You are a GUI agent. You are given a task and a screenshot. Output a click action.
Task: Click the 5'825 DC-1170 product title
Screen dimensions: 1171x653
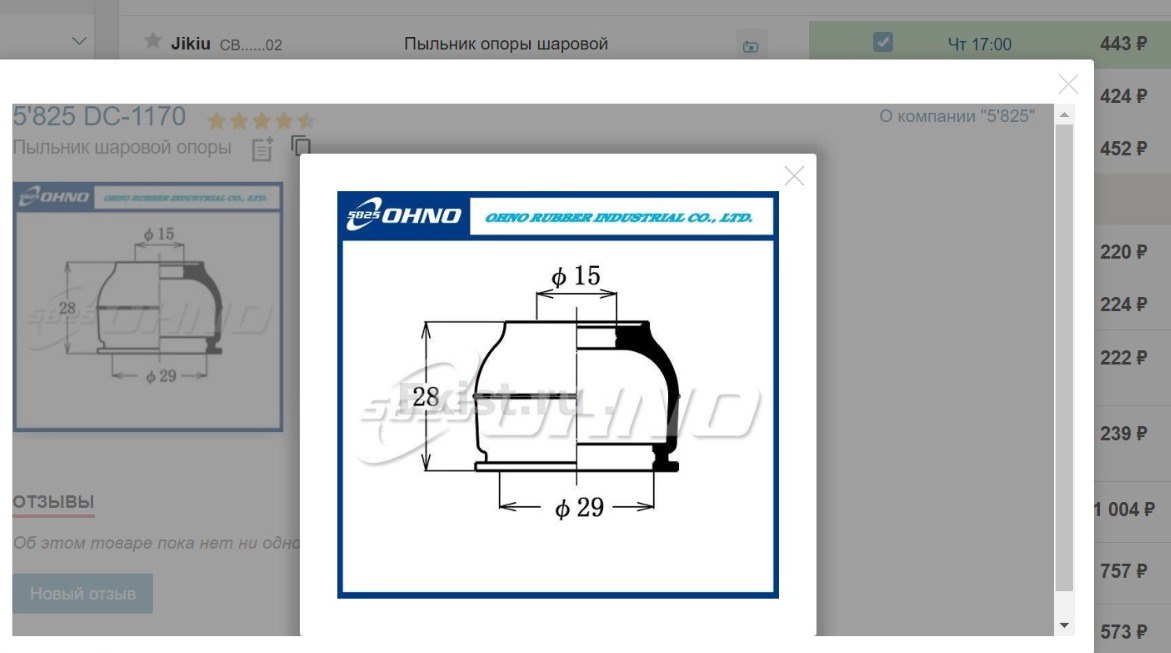[99, 117]
